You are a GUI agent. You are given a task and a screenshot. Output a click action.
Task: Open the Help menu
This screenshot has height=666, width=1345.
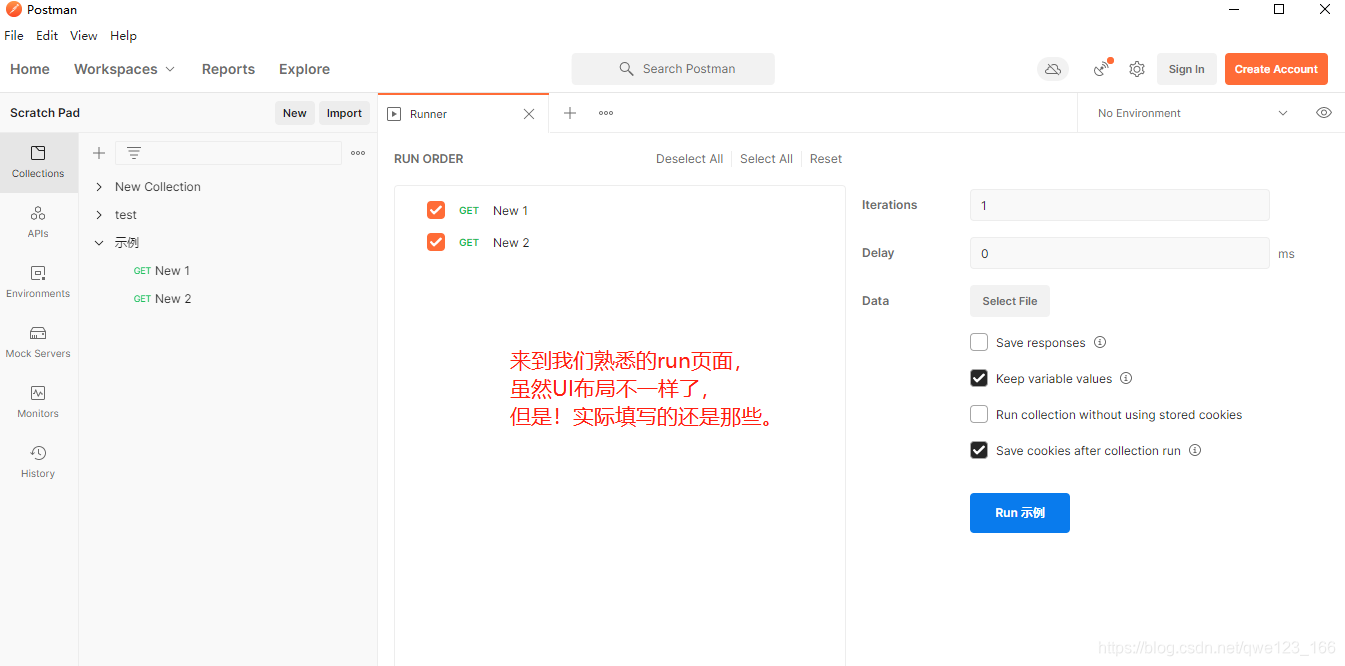click(x=123, y=35)
